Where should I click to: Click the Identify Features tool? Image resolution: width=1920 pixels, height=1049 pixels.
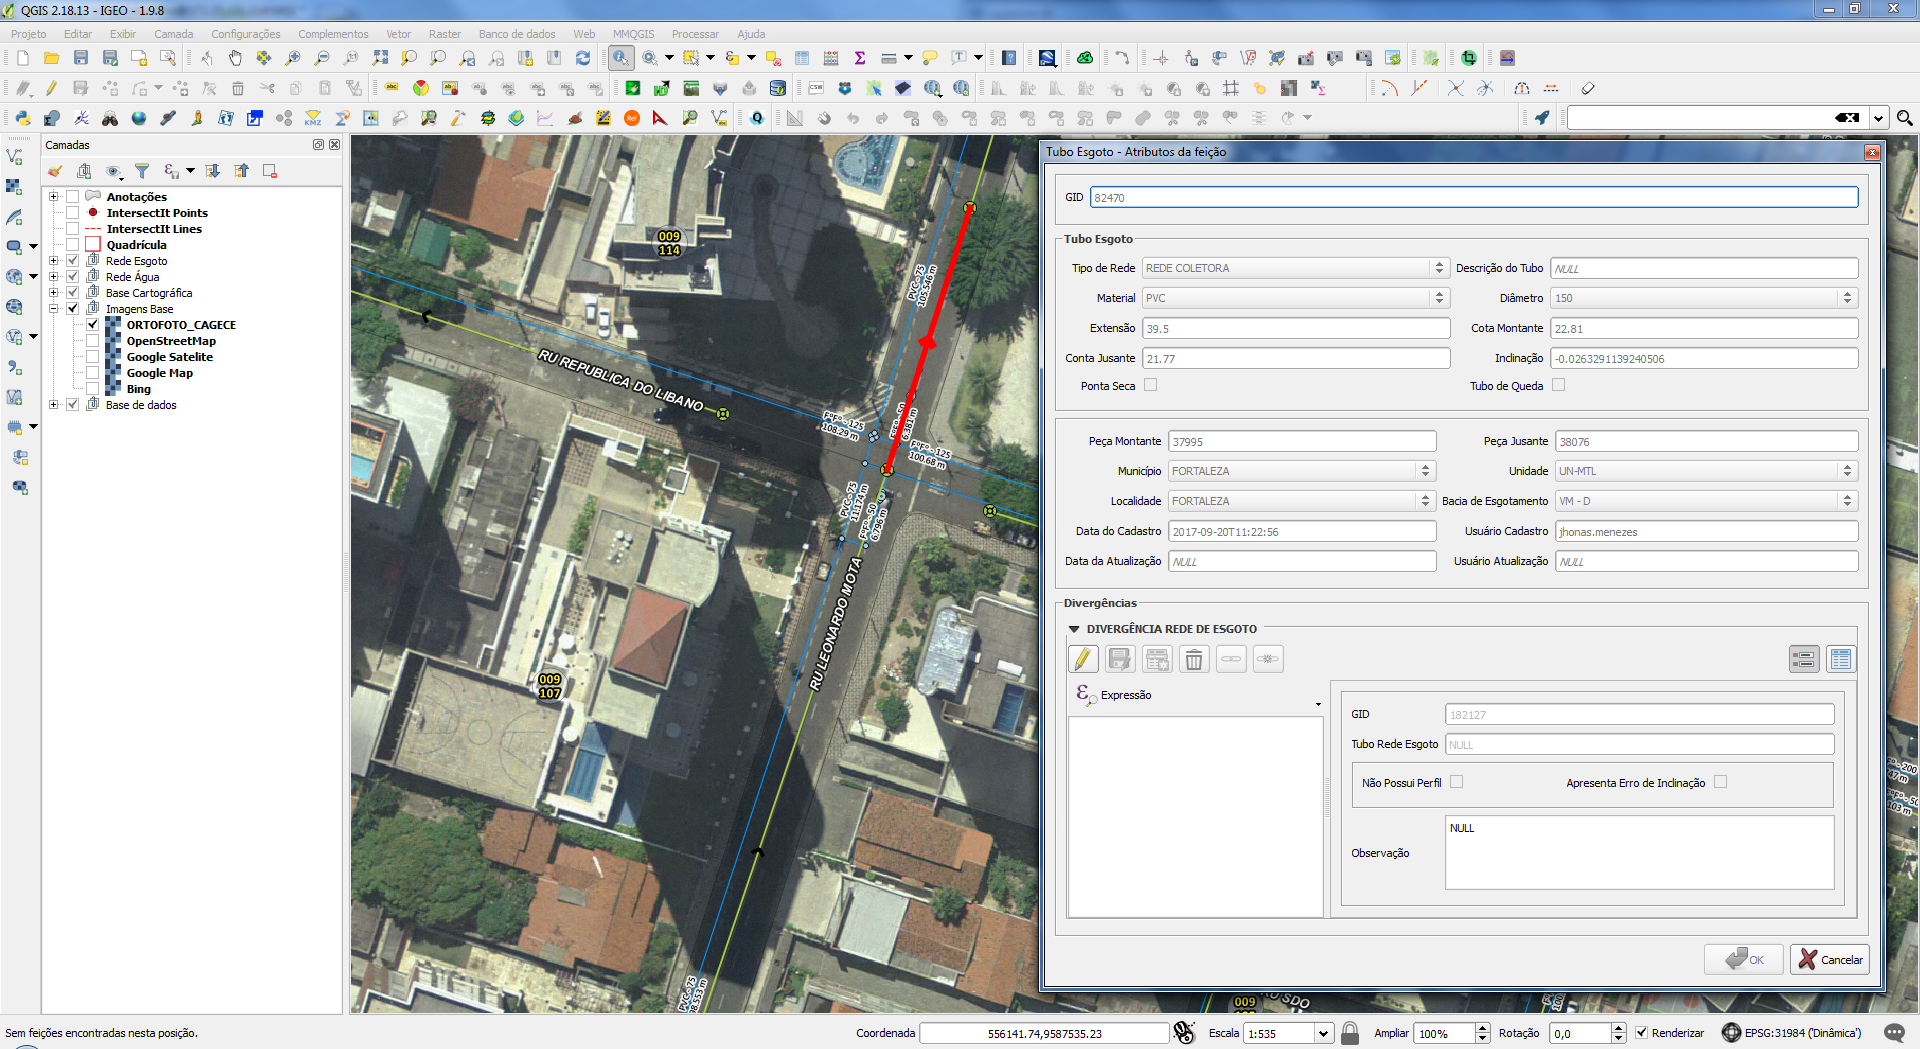tap(621, 58)
